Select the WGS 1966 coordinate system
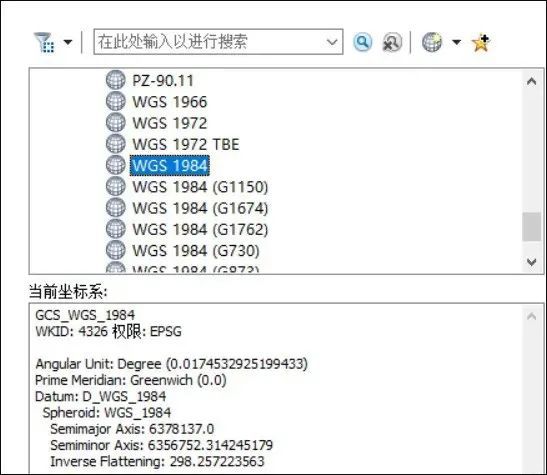The width and height of the screenshot is (547, 475). [170, 102]
